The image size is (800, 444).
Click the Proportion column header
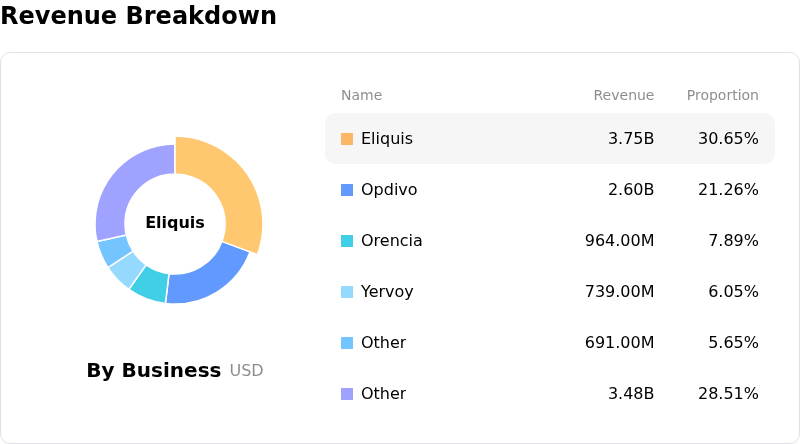(722, 96)
